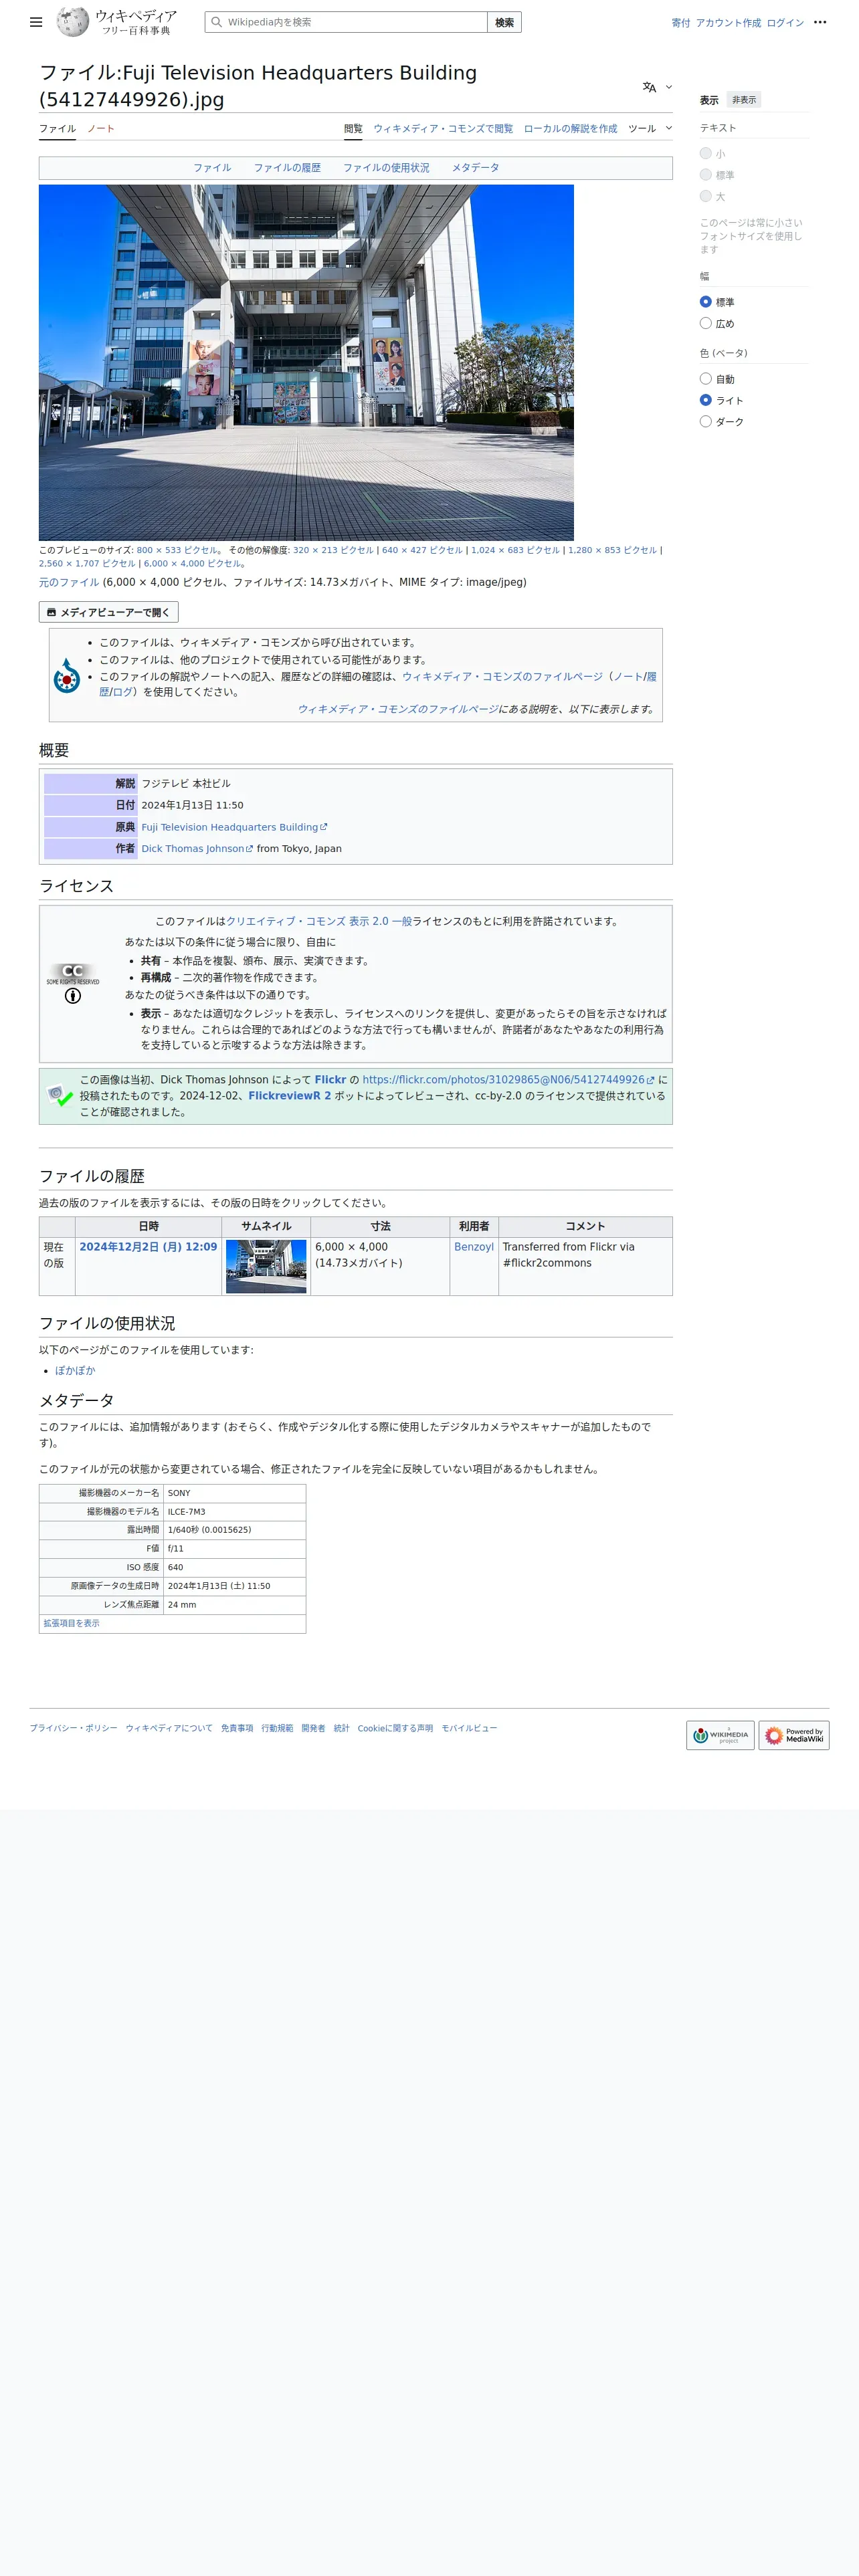
Task: Open the 元のファイル original file link
Action: click(x=69, y=582)
